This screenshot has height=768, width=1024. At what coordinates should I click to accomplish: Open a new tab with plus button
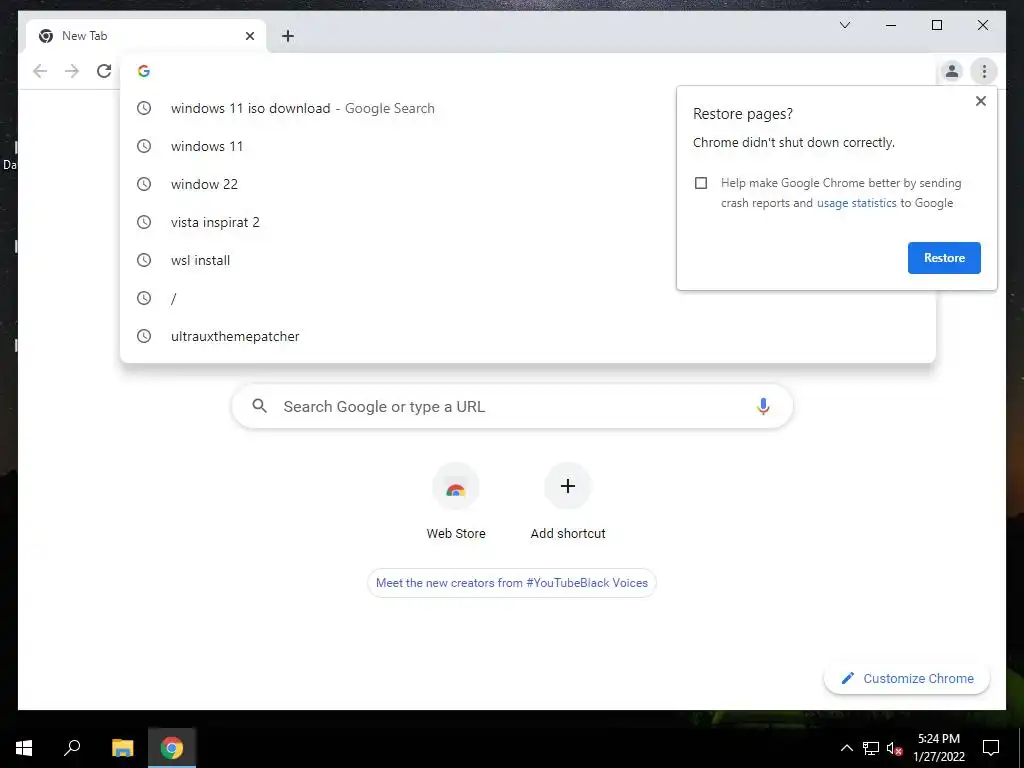pyautogui.click(x=288, y=36)
